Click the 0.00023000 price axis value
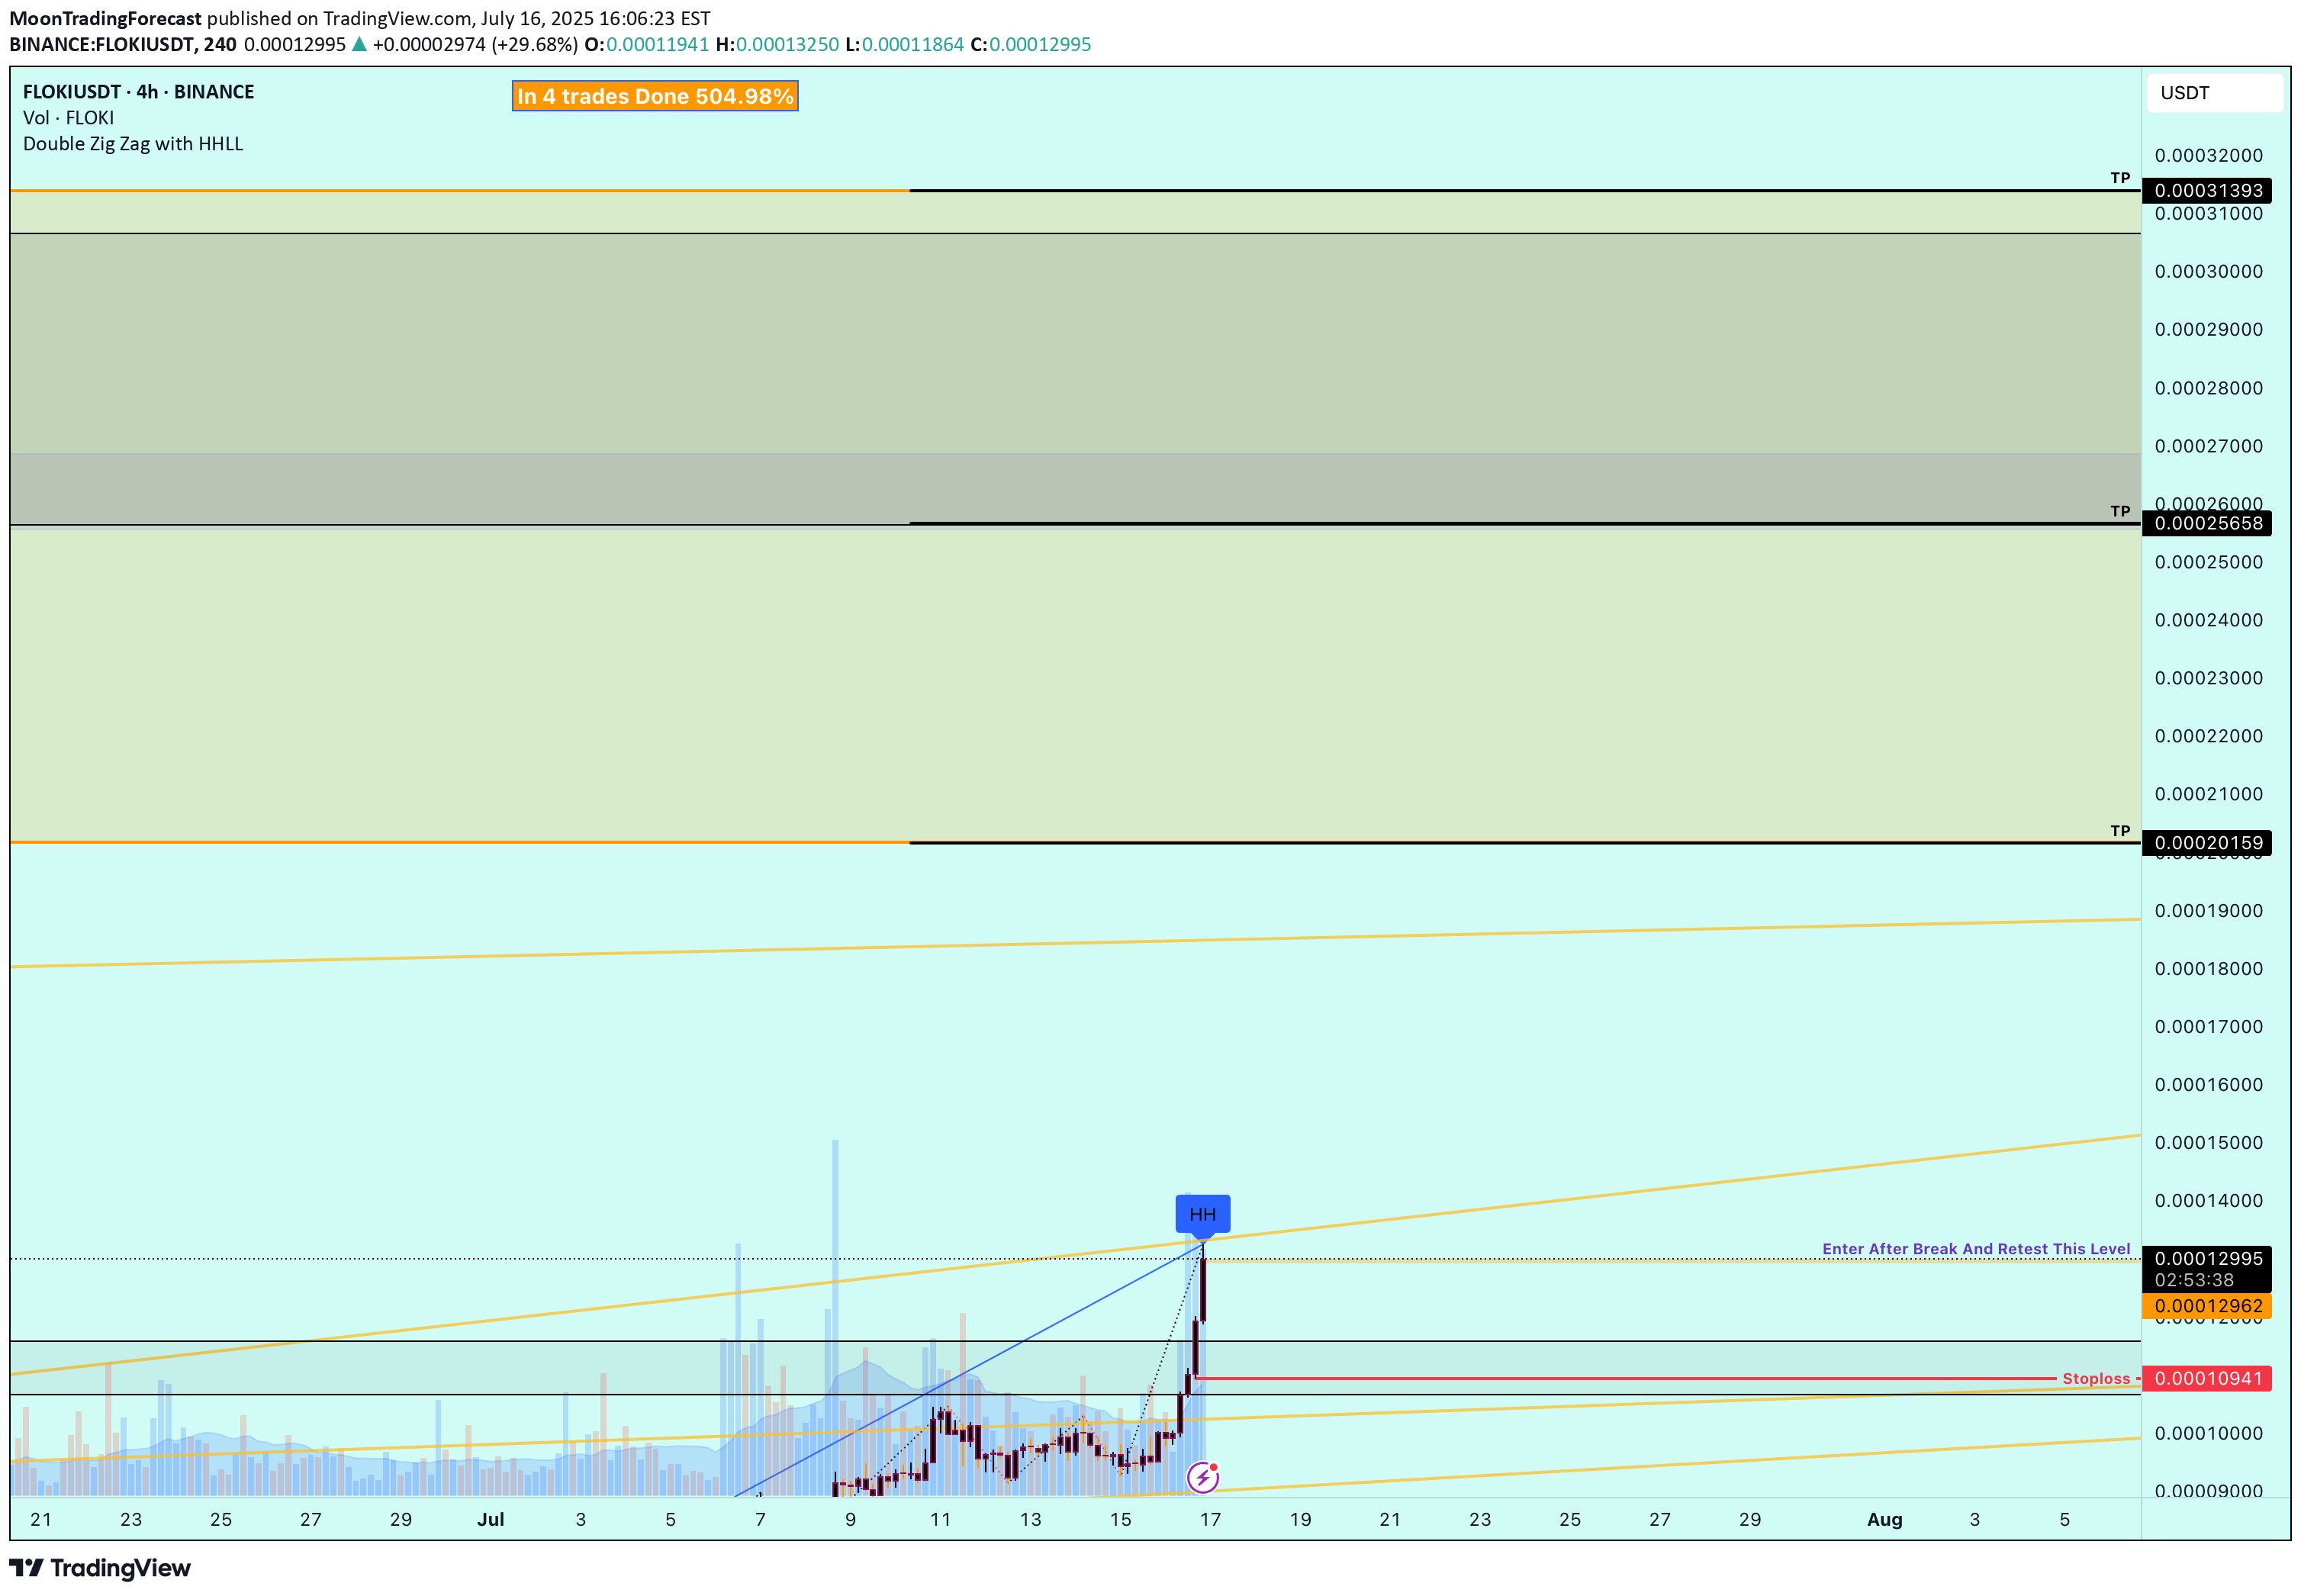This screenshot has width=2301, height=1596. click(x=2208, y=678)
